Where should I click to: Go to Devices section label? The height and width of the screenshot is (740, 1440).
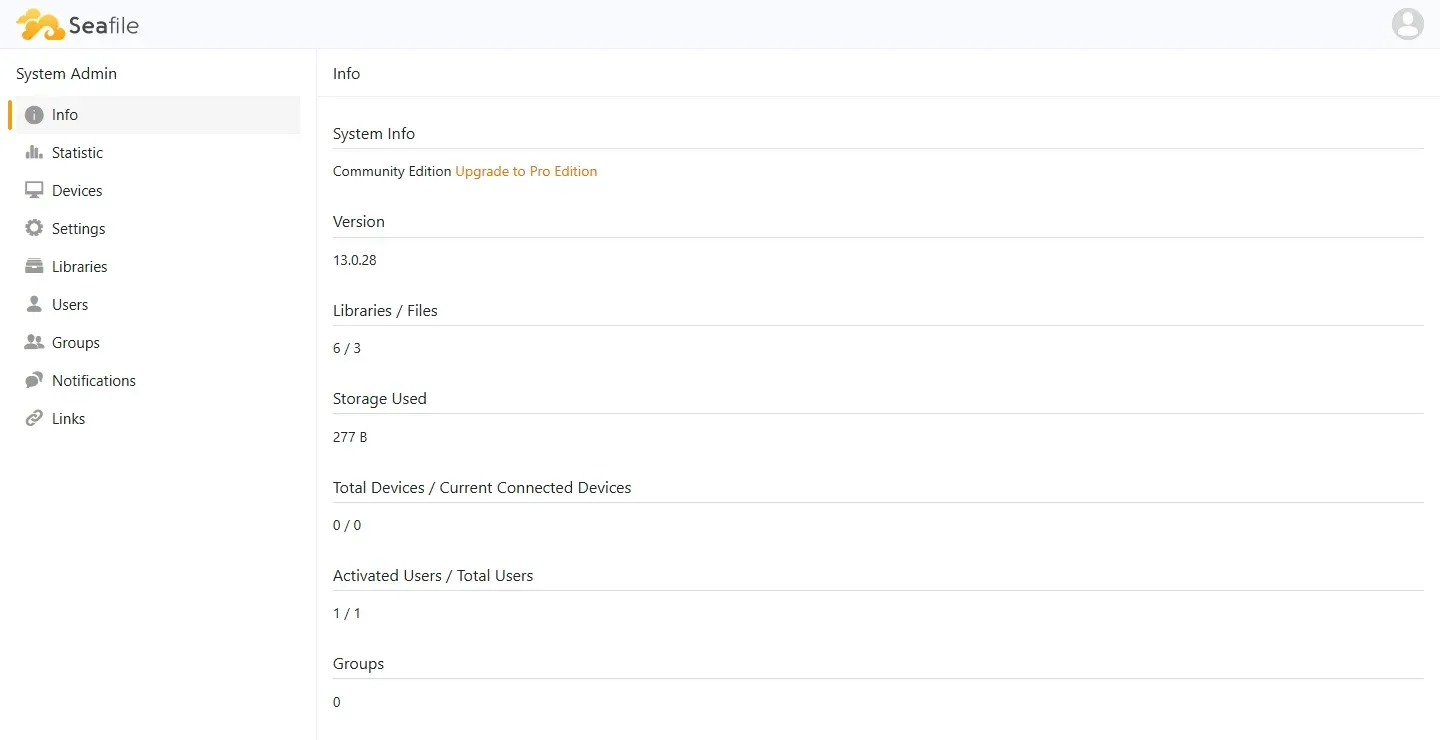77,191
